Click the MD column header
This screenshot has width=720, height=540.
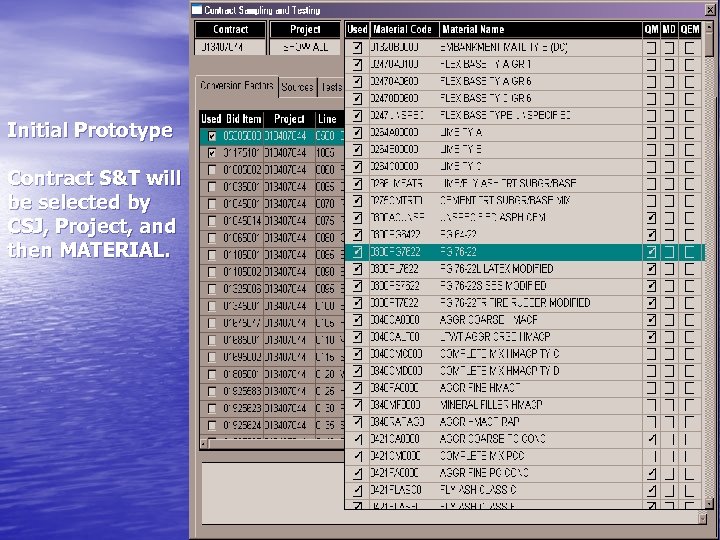[x=669, y=30]
